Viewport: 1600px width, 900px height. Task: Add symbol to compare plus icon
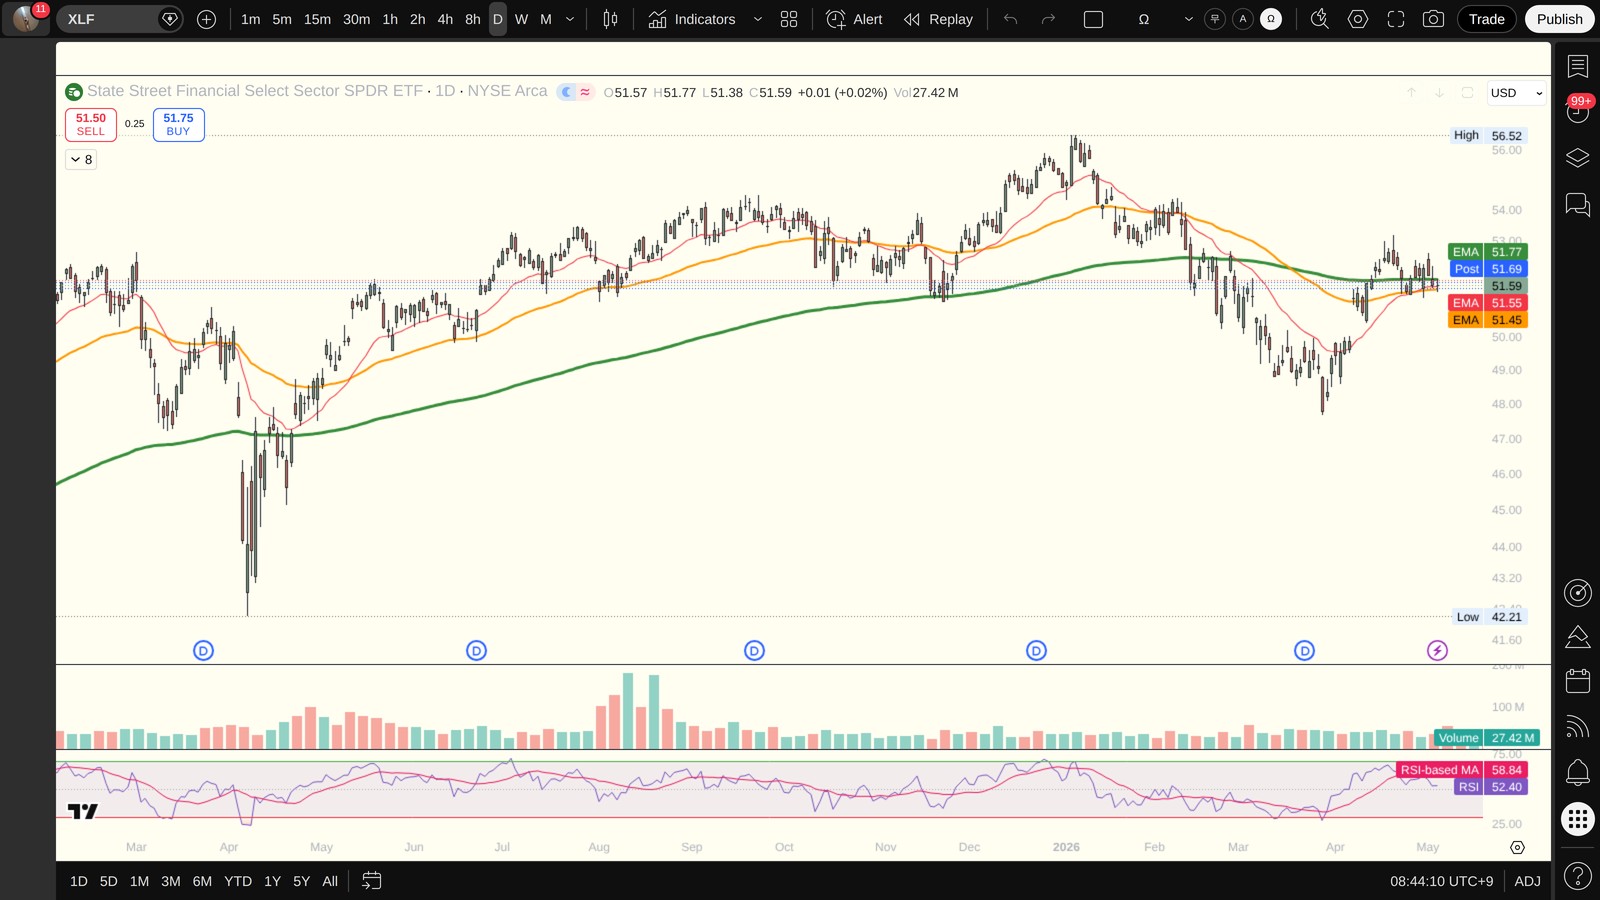[207, 19]
